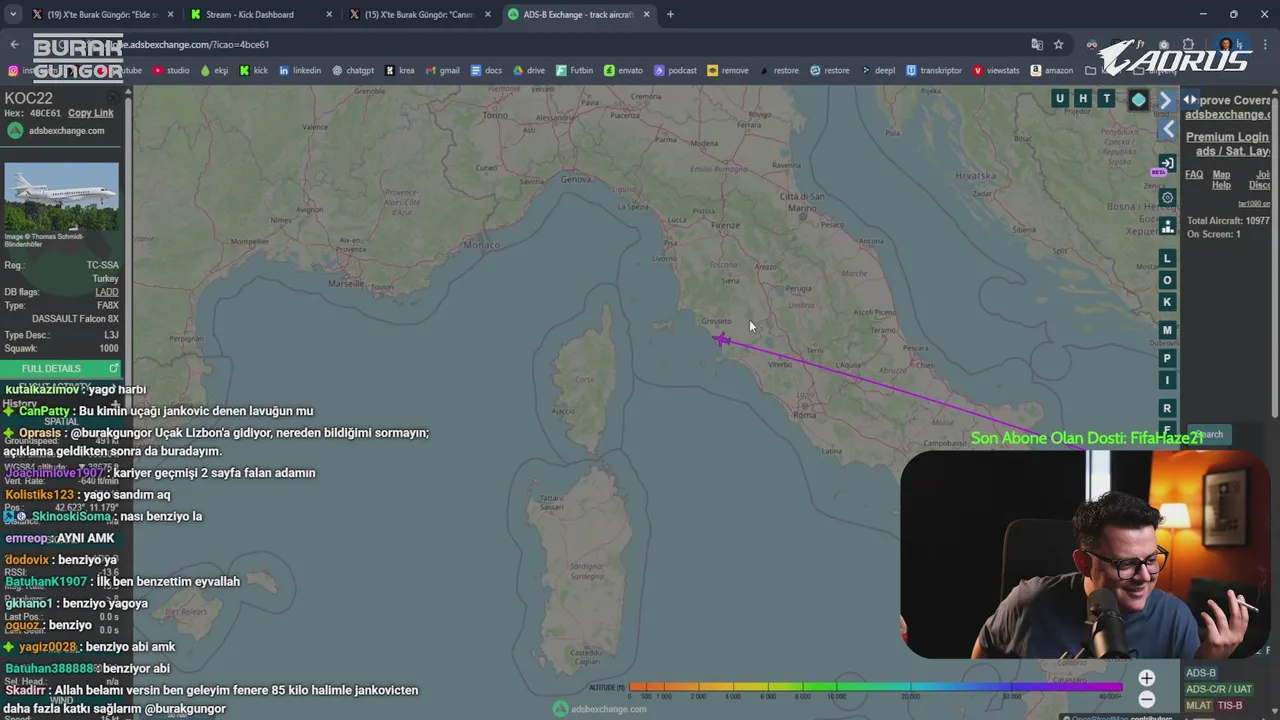This screenshot has width=1280, height=720.
Task: Toggle the M map button
Action: [x=1167, y=330]
